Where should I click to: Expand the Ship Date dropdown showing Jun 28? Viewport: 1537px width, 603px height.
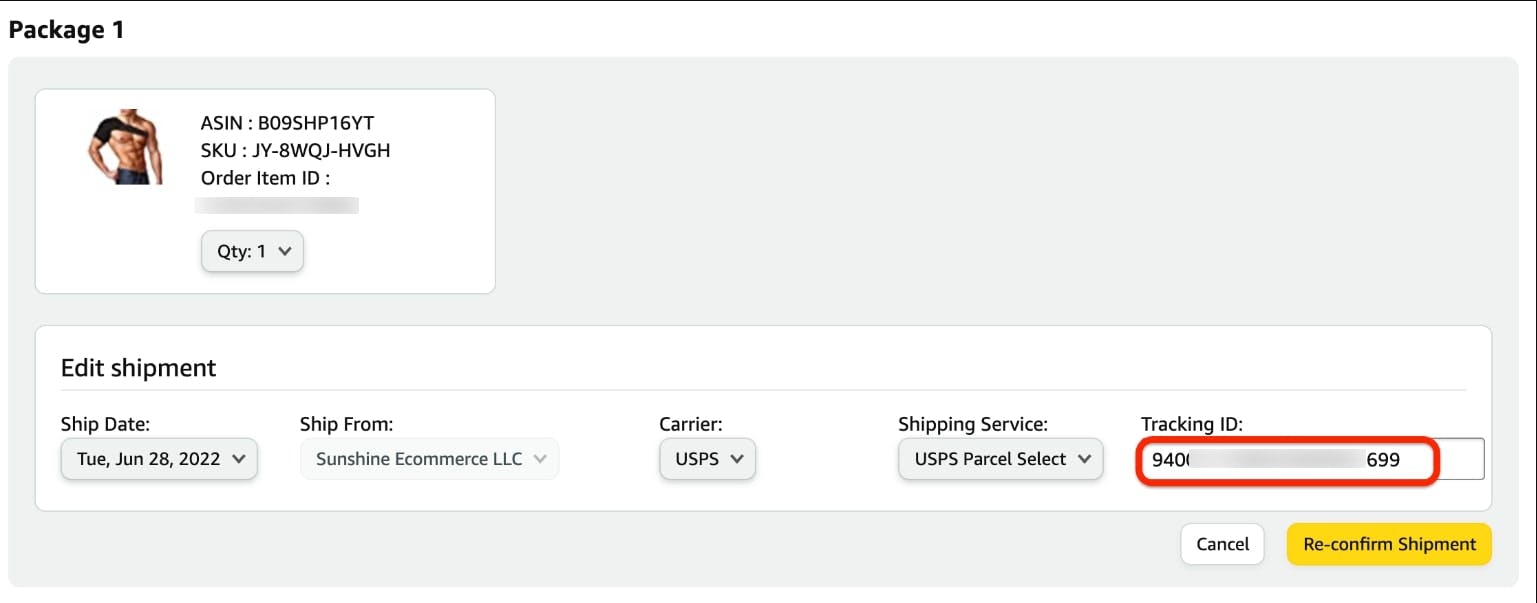[160, 459]
